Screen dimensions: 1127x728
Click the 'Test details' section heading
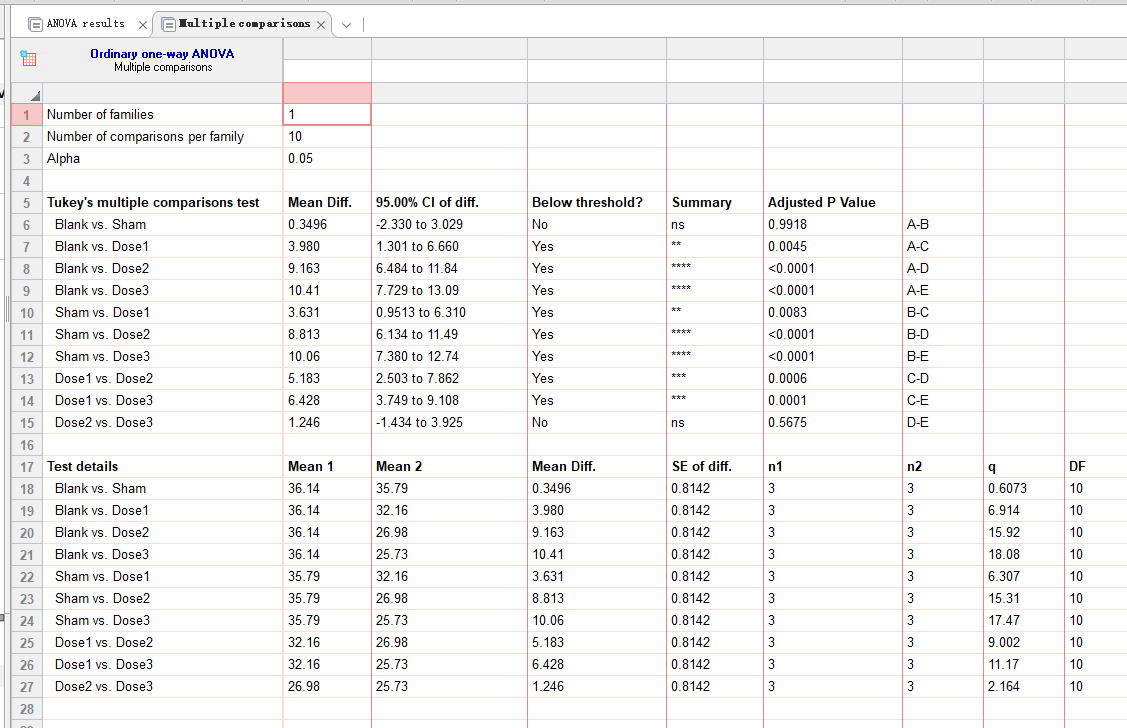[83, 466]
